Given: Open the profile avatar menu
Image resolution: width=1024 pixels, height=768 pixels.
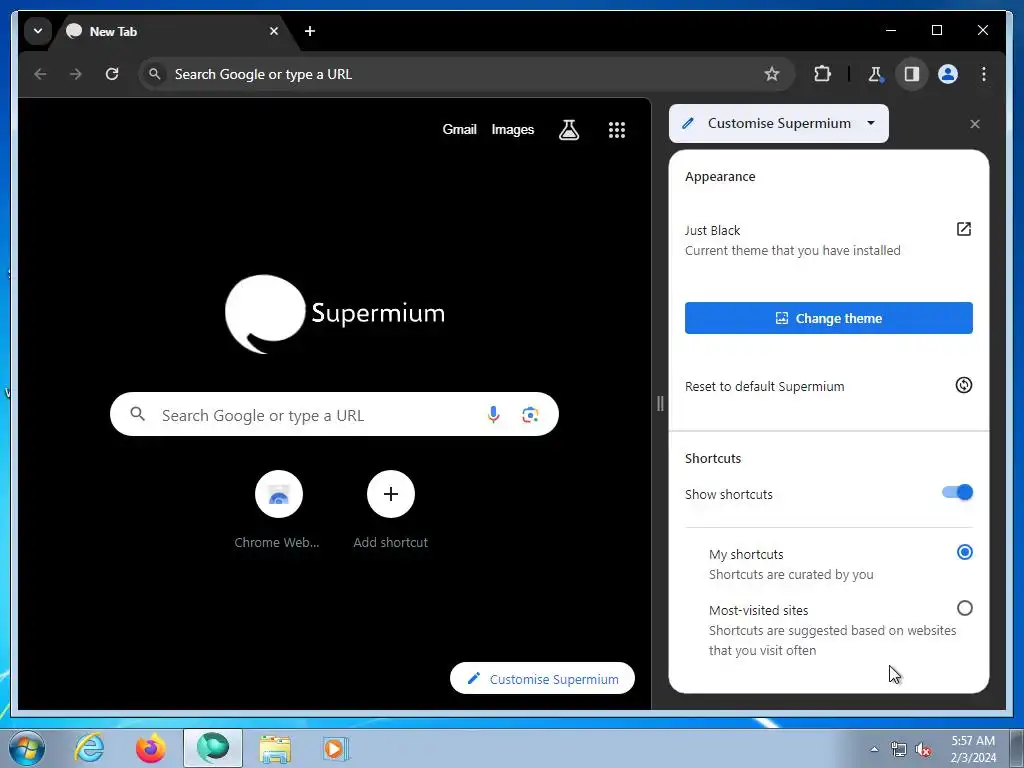Looking at the screenshot, I should click(948, 74).
